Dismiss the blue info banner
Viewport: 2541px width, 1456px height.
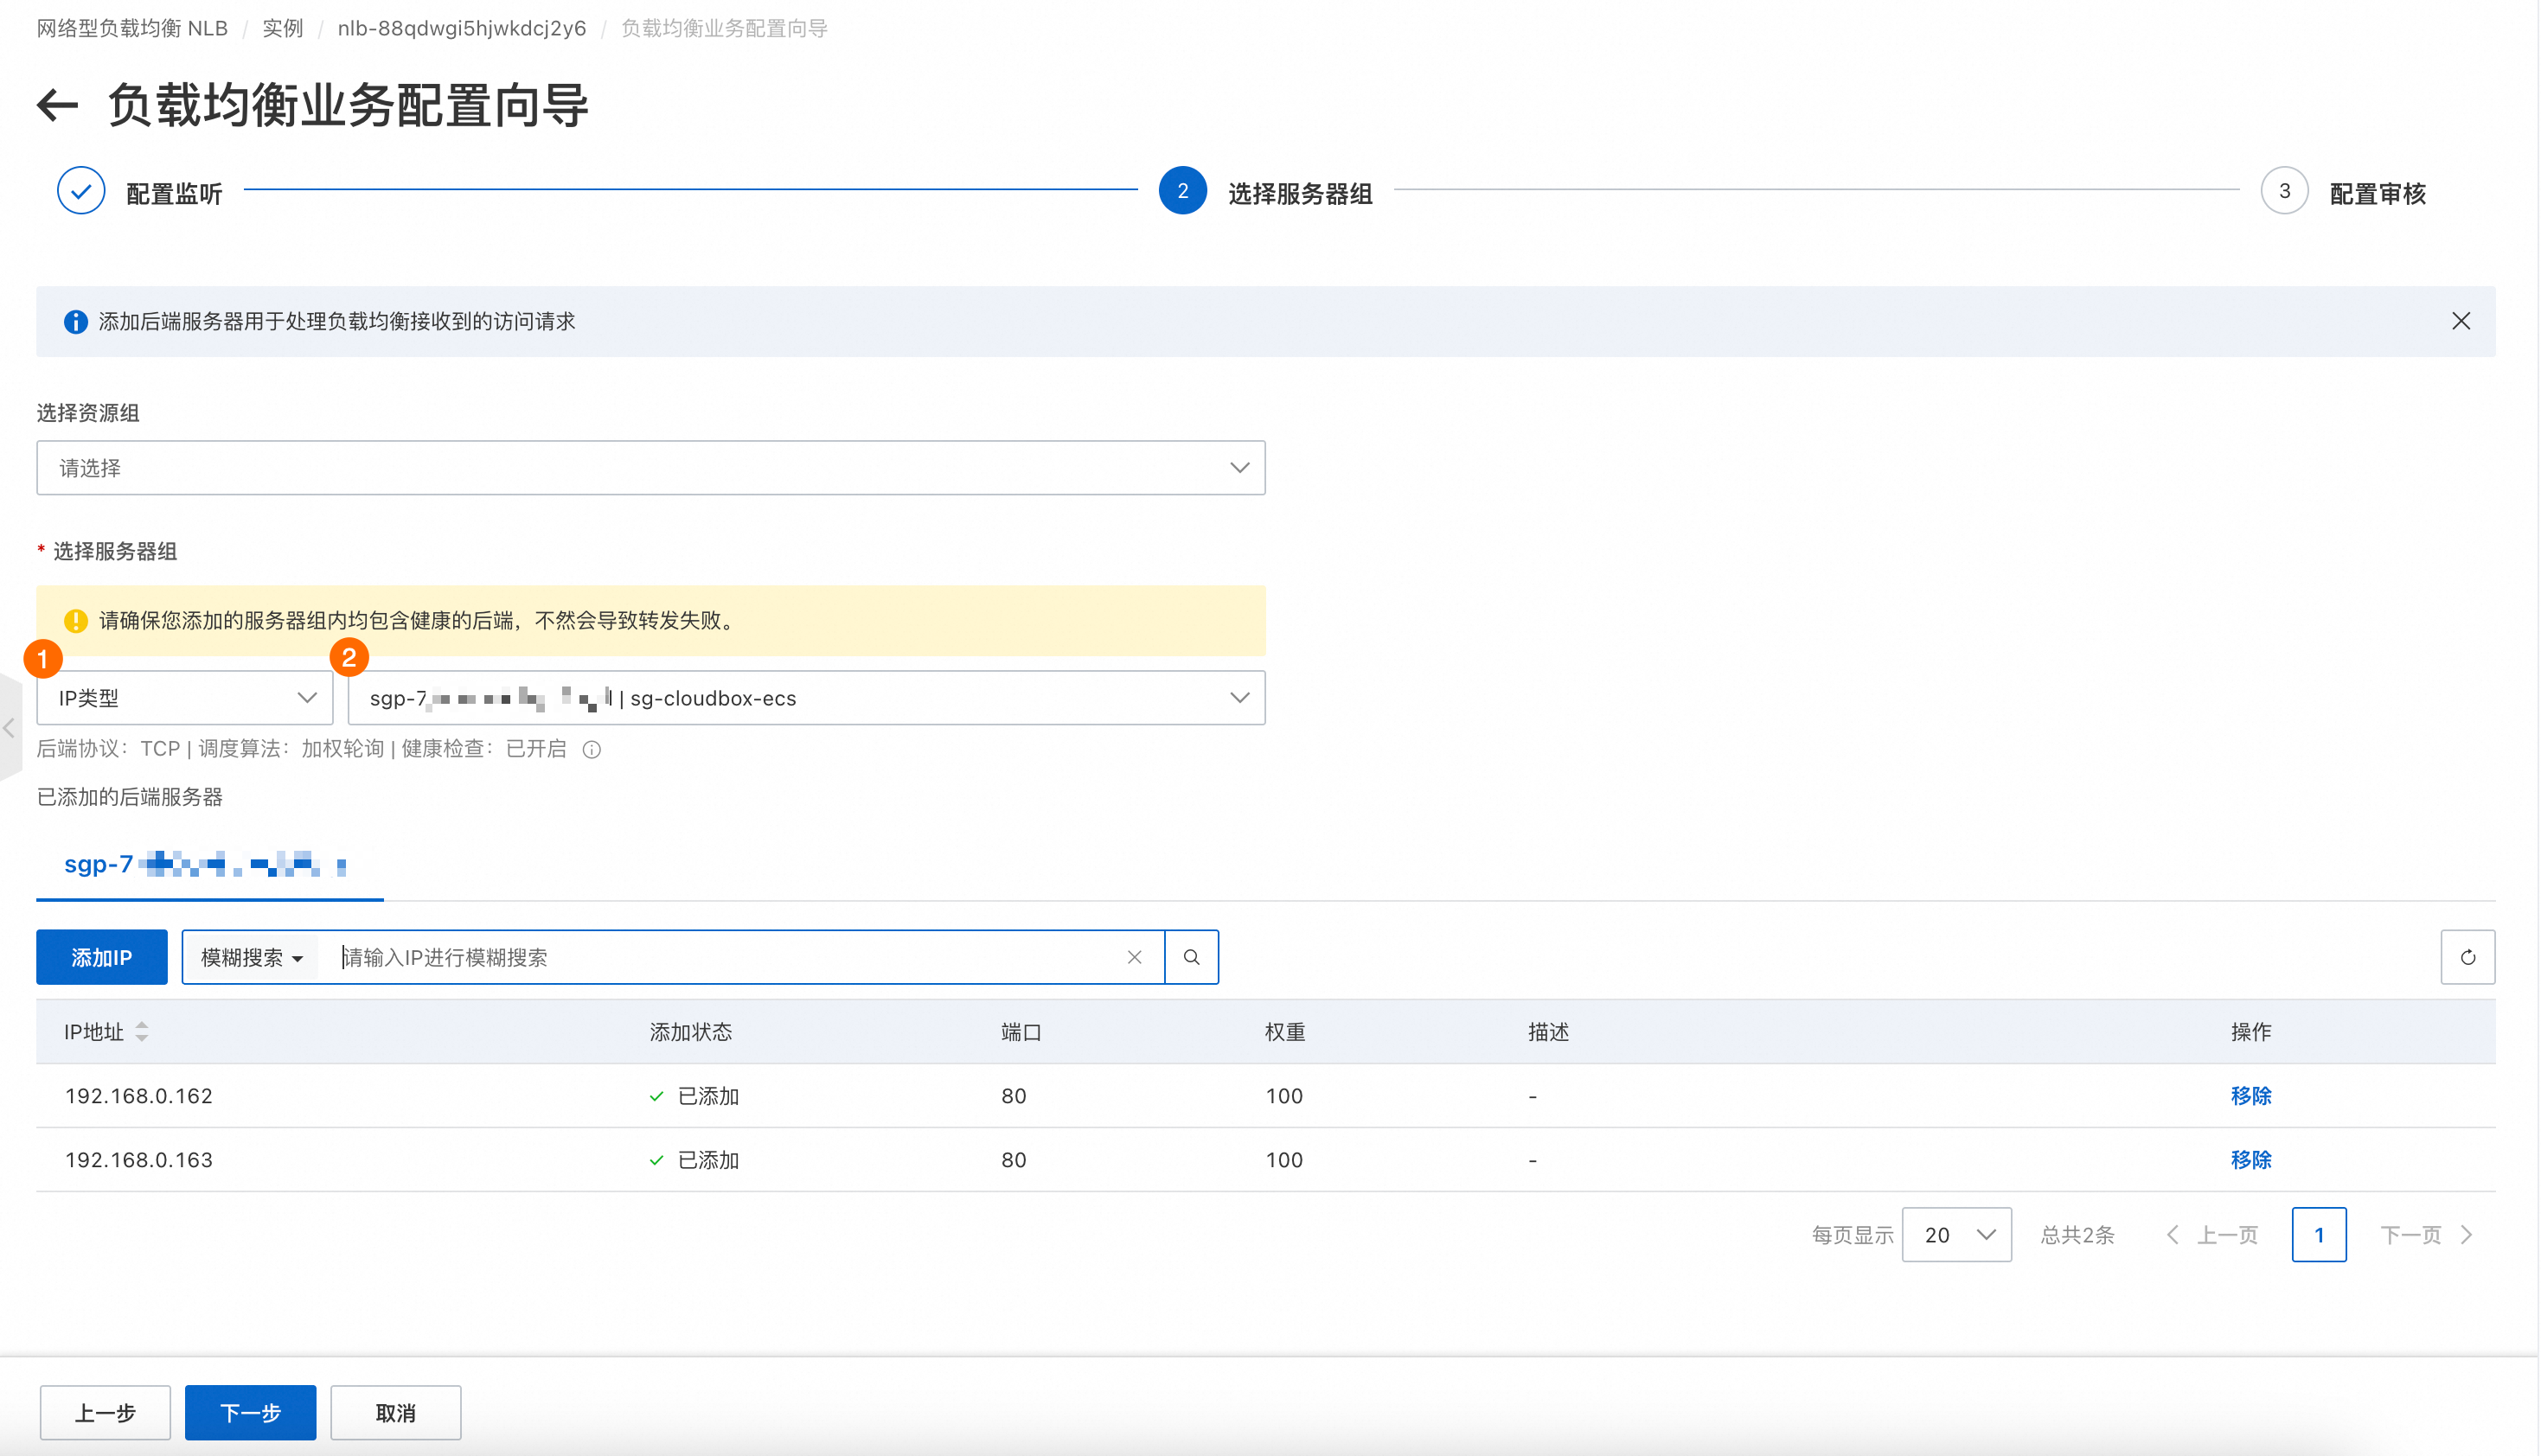click(2461, 321)
